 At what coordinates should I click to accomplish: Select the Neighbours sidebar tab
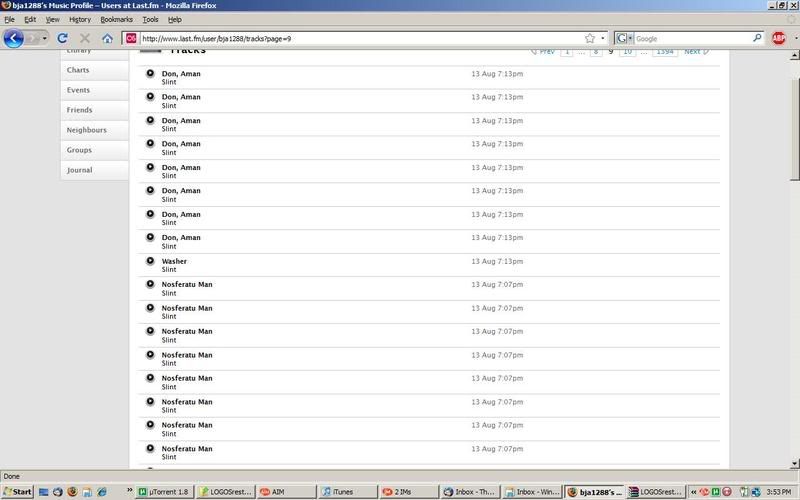coord(86,130)
